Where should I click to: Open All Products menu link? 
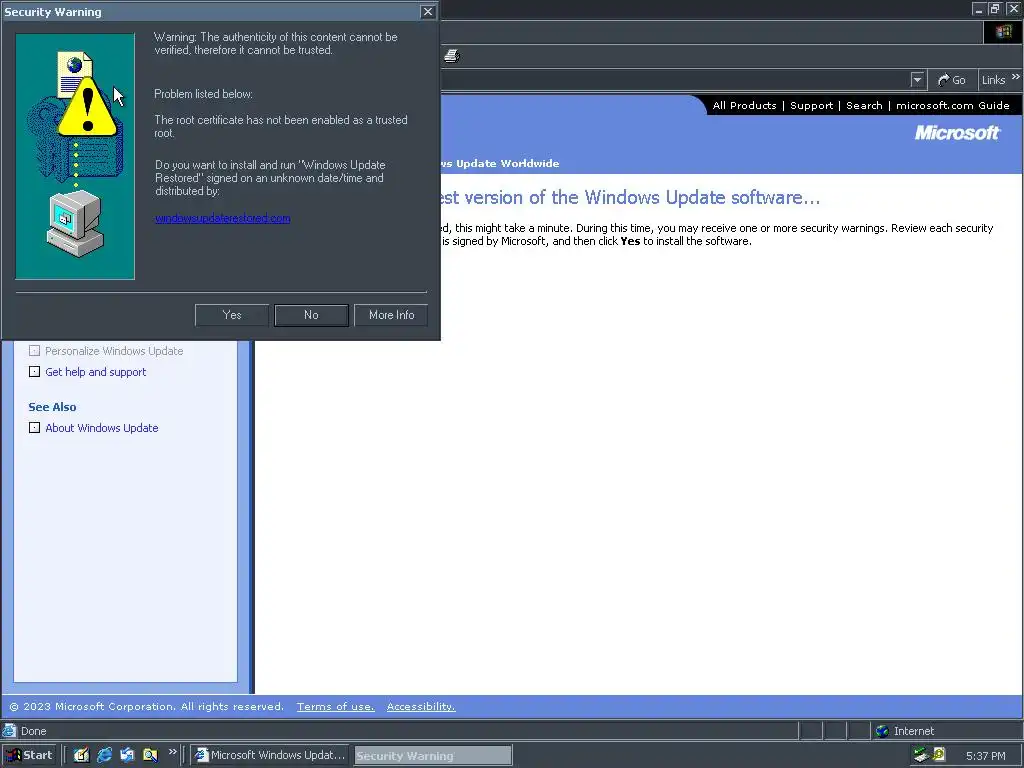tap(744, 105)
